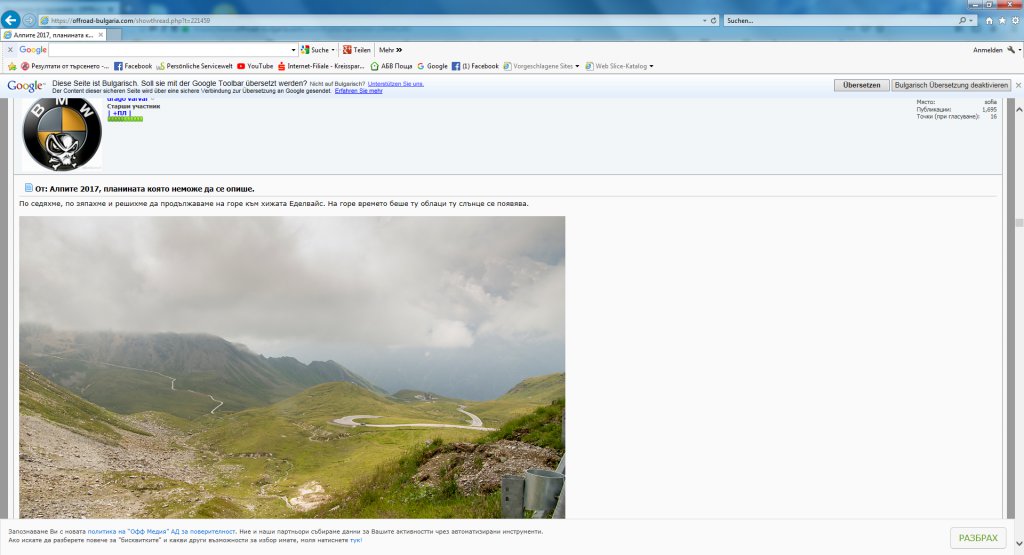Reload the page with the refresh icon
1024x555 pixels.
(x=714, y=21)
